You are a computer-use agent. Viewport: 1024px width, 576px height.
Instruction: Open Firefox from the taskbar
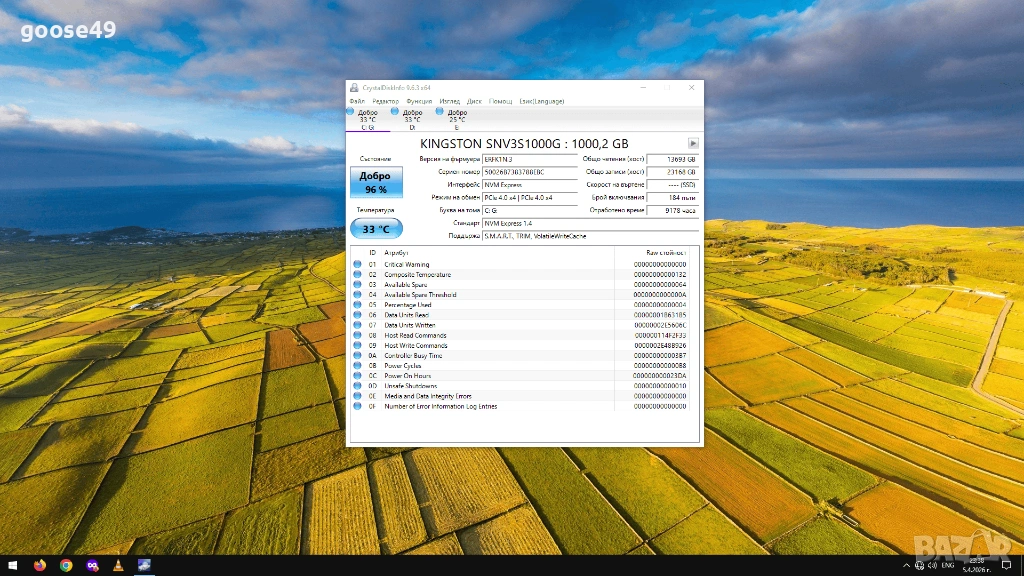pyautogui.click(x=40, y=566)
